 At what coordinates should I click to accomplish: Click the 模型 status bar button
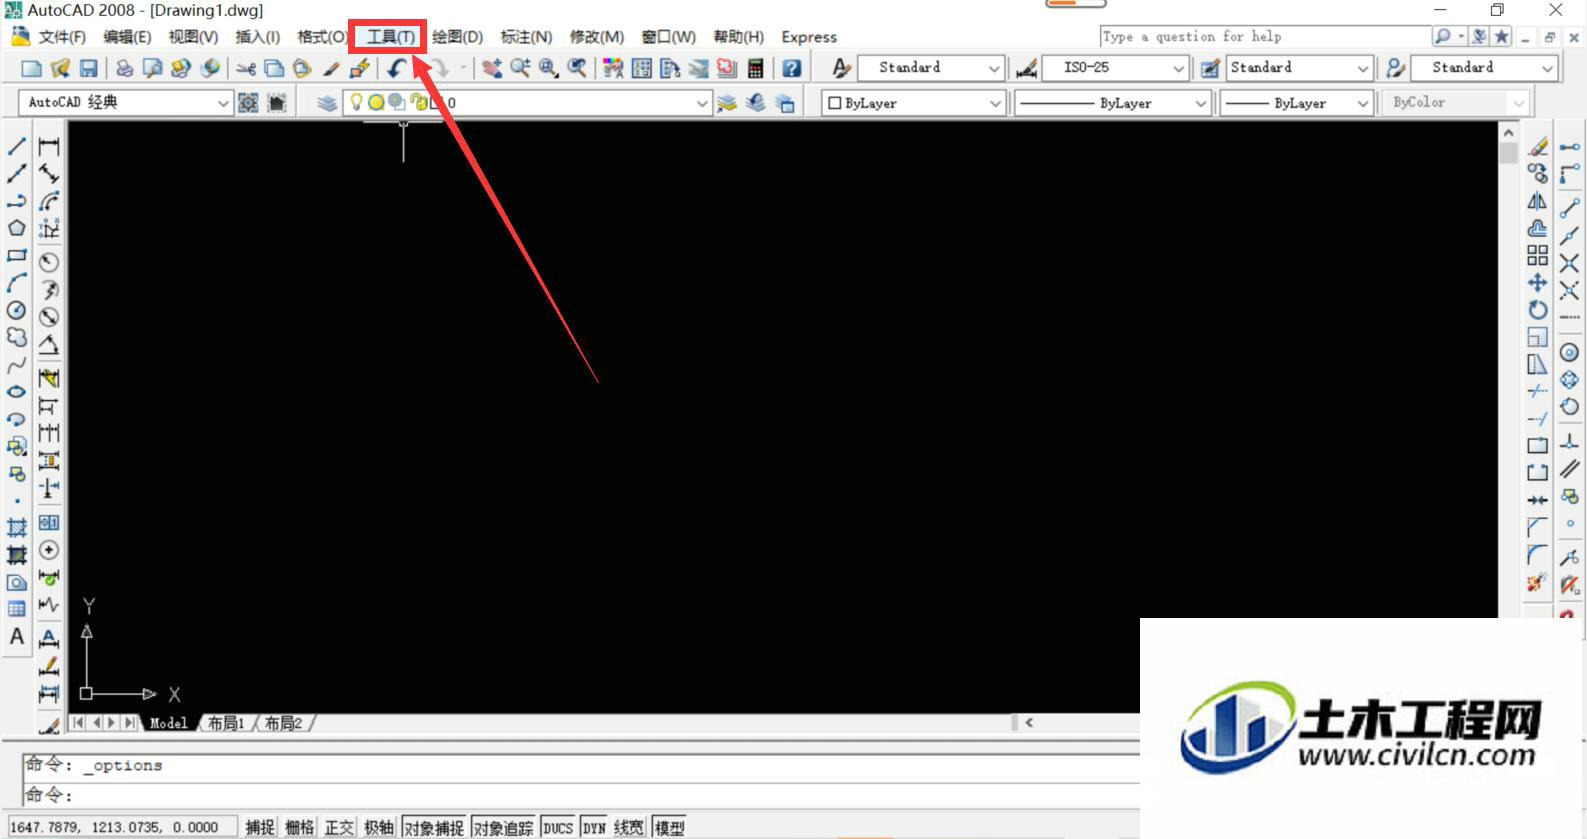point(670,827)
